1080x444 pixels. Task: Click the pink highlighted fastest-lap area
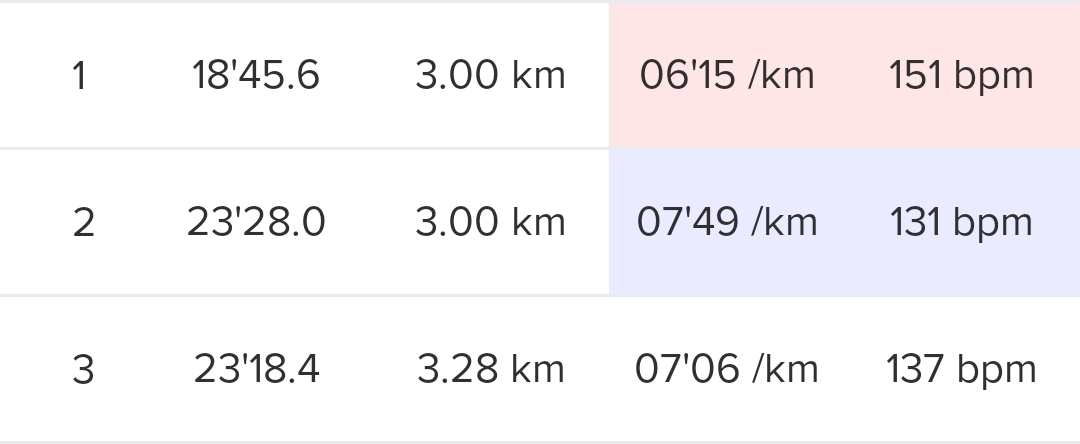[844, 118]
